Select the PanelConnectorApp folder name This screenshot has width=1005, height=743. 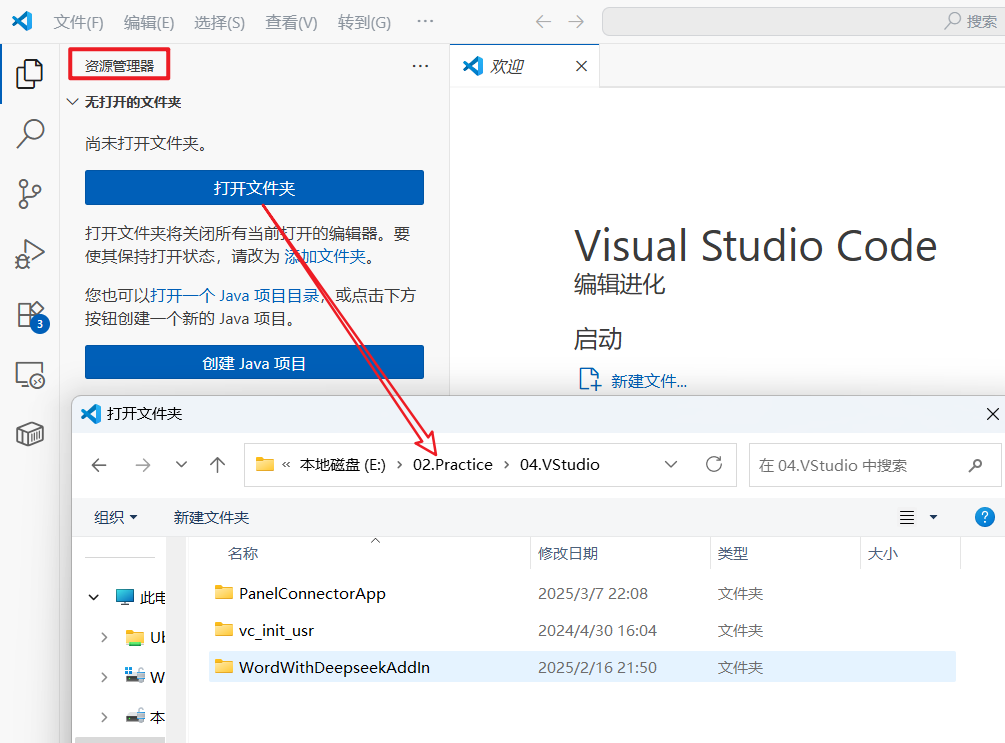(312, 594)
